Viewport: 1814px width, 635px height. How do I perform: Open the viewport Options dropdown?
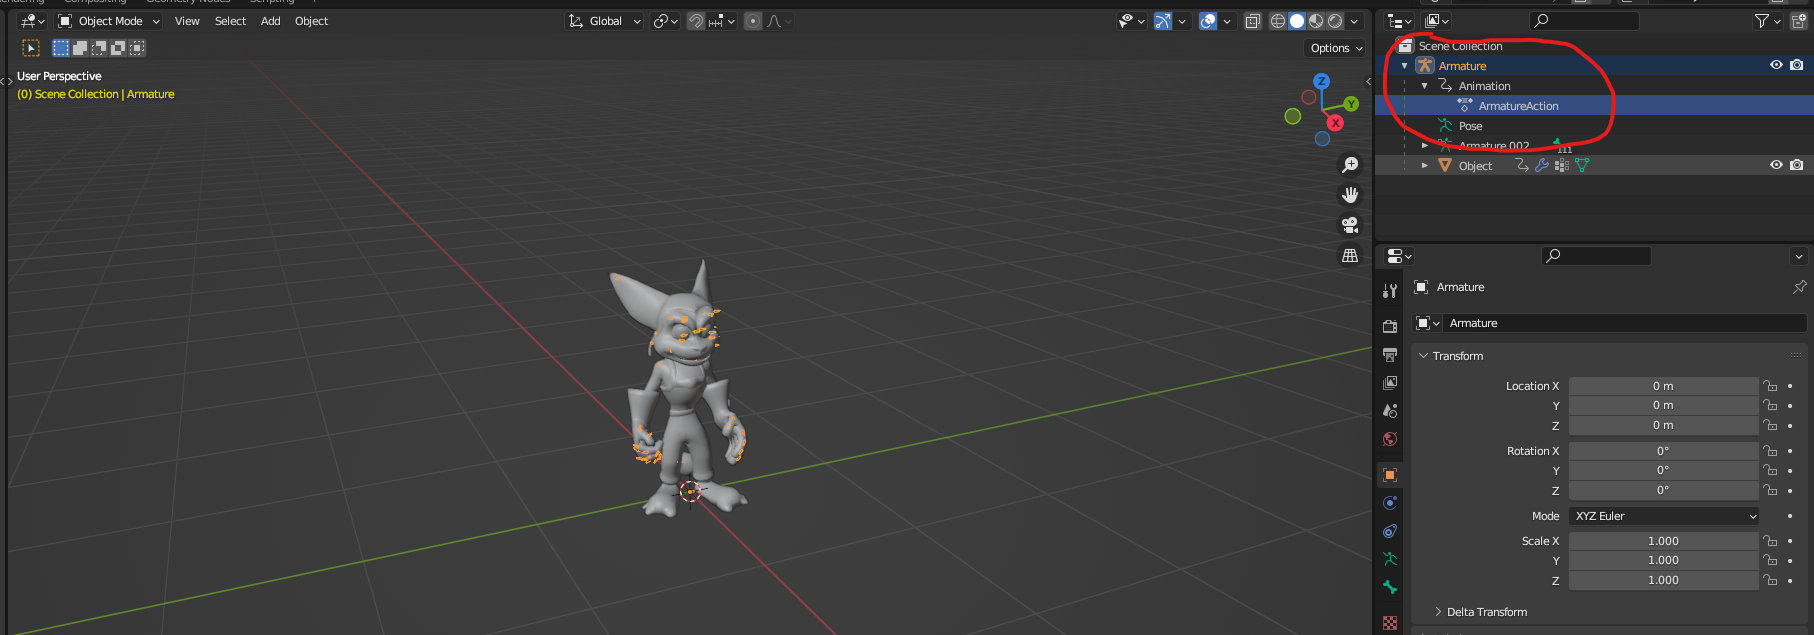[x=1336, y=48]
